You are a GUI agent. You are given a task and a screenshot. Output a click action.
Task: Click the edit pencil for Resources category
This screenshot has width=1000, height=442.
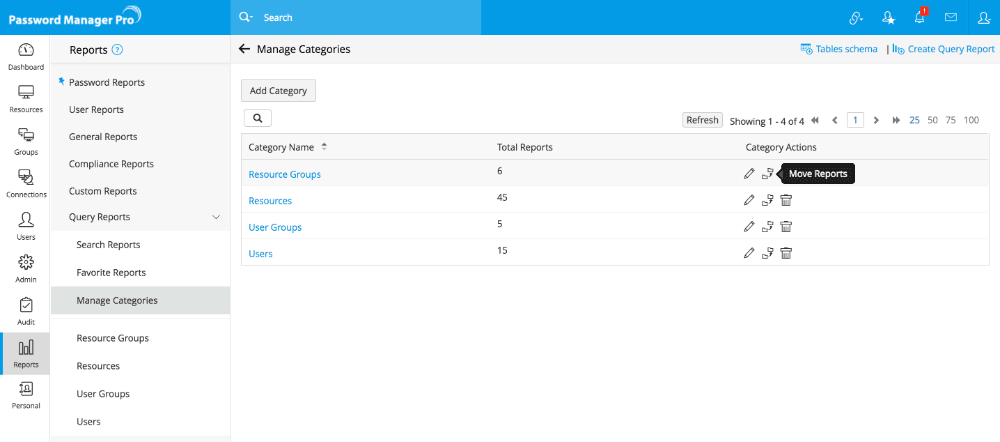[x=749, y=200]
